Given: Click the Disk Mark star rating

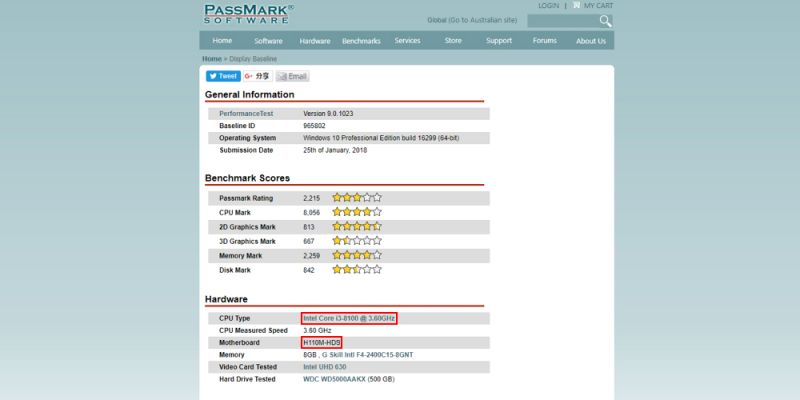Looking at the screenshot, I should [x=357, y=269].
